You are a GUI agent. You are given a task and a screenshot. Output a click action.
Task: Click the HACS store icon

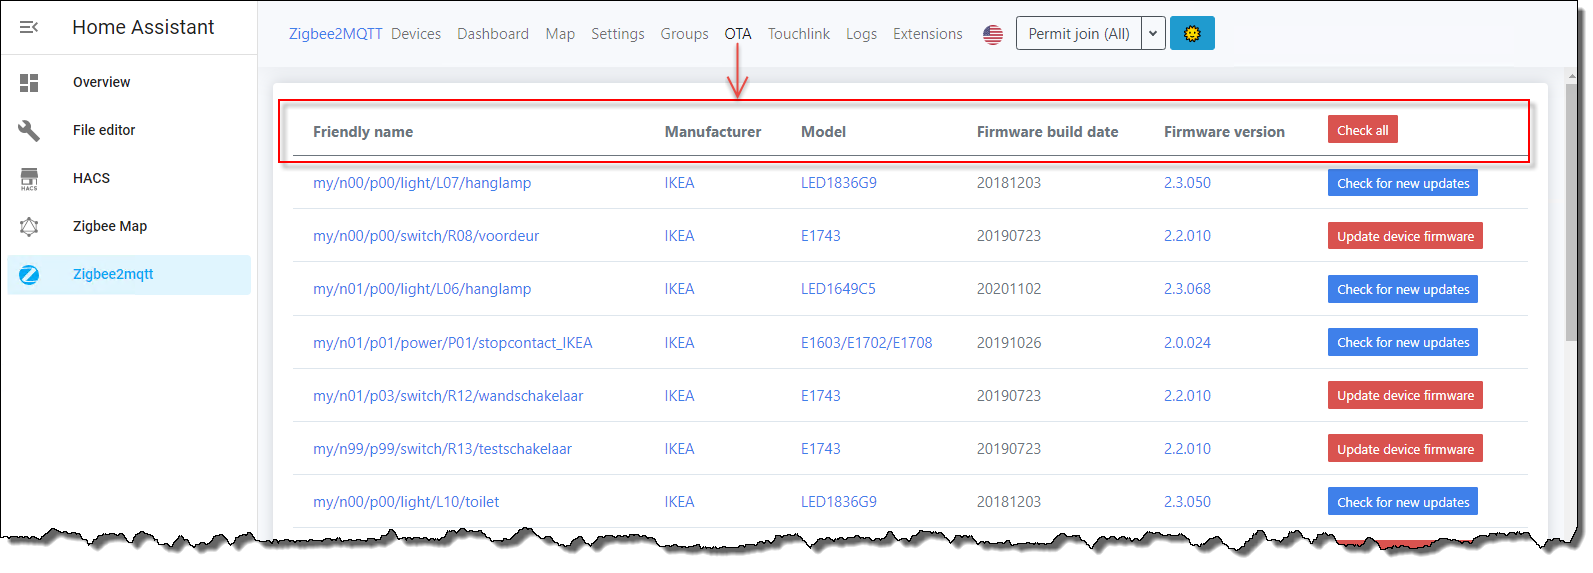(x=29, y=179)
